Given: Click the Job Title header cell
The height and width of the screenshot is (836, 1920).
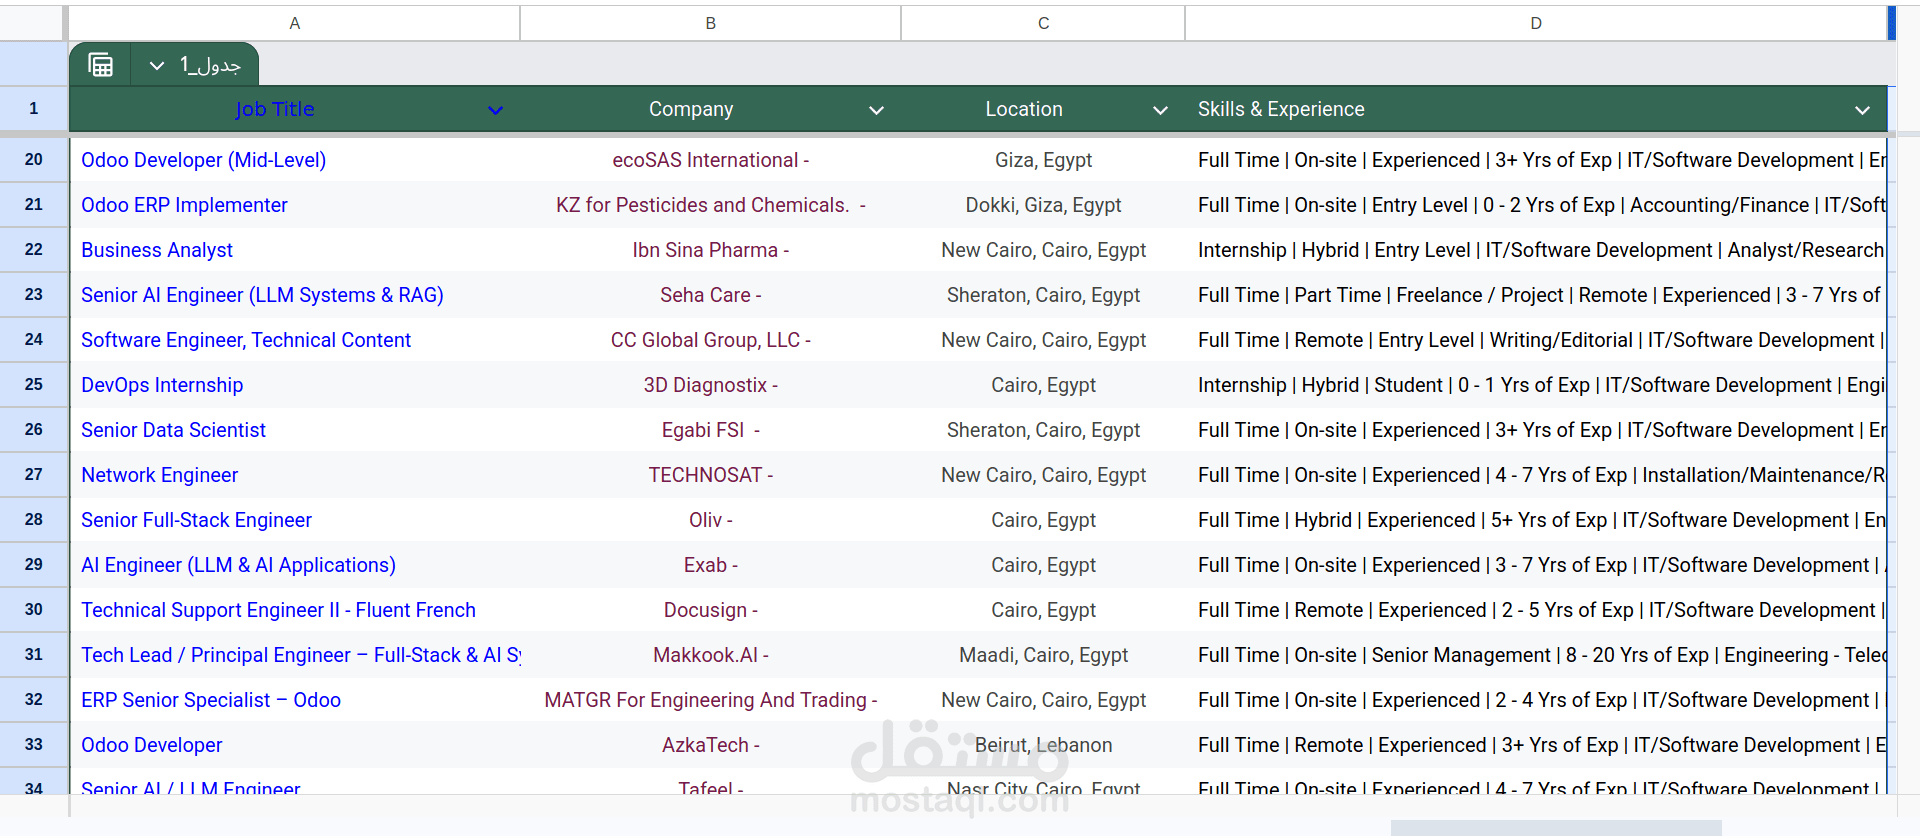Looking at the screenshot, I should (294, 109).
